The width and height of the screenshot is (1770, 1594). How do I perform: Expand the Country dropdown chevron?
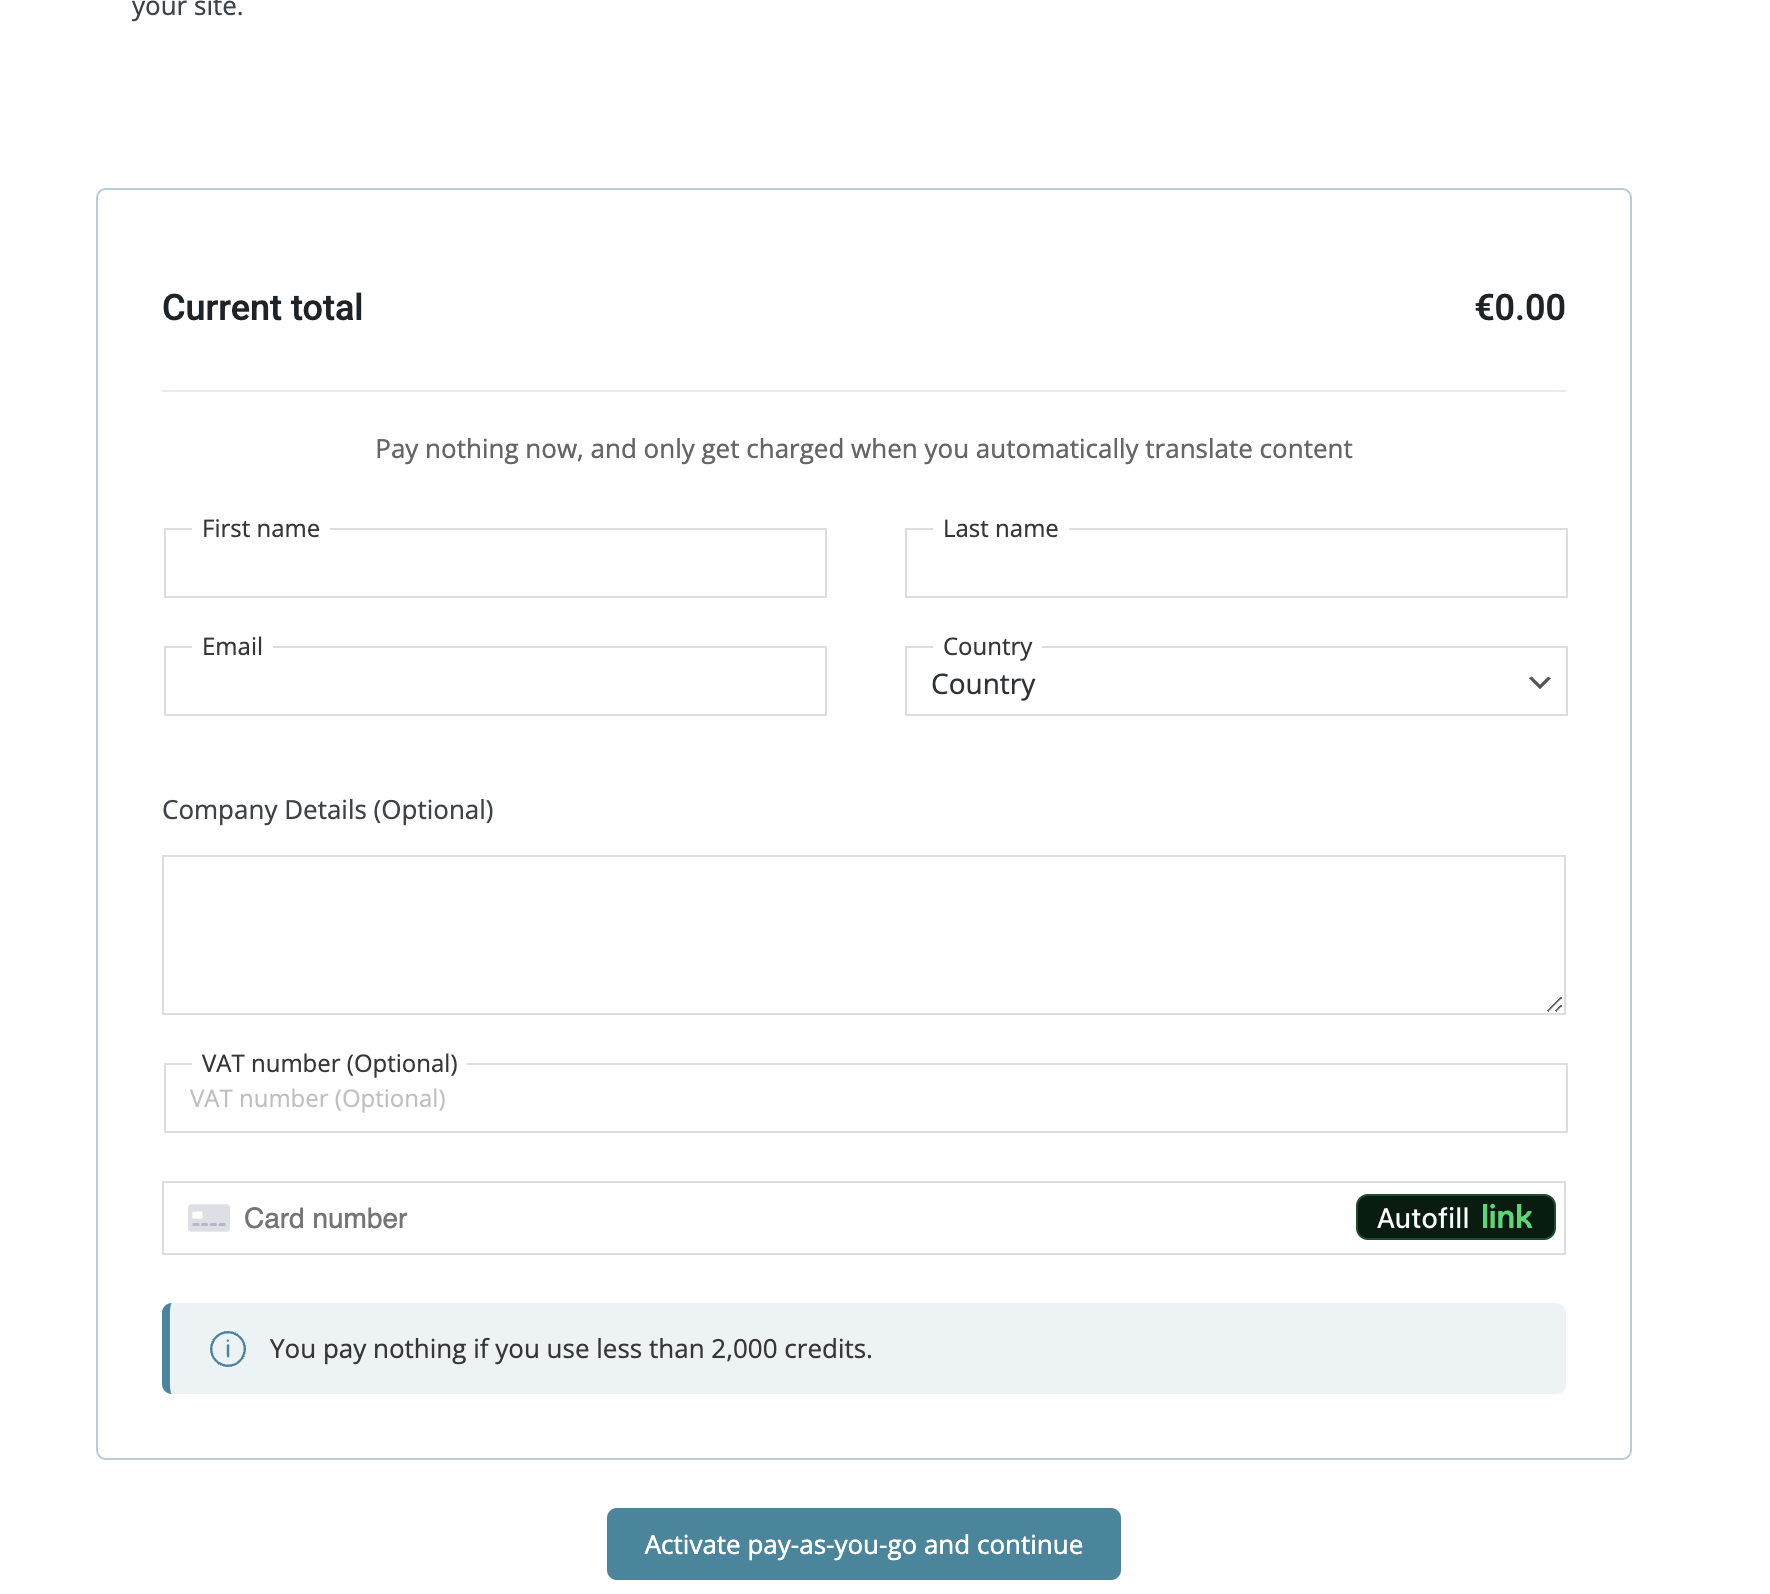(x=1539, y=683)
